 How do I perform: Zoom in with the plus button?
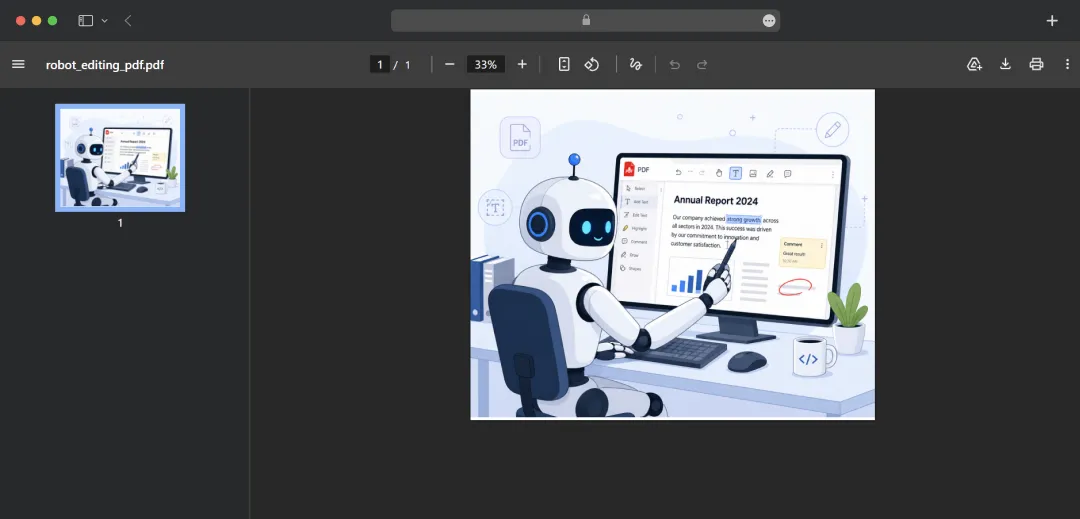pyautogui.click(x=522, y=64)
